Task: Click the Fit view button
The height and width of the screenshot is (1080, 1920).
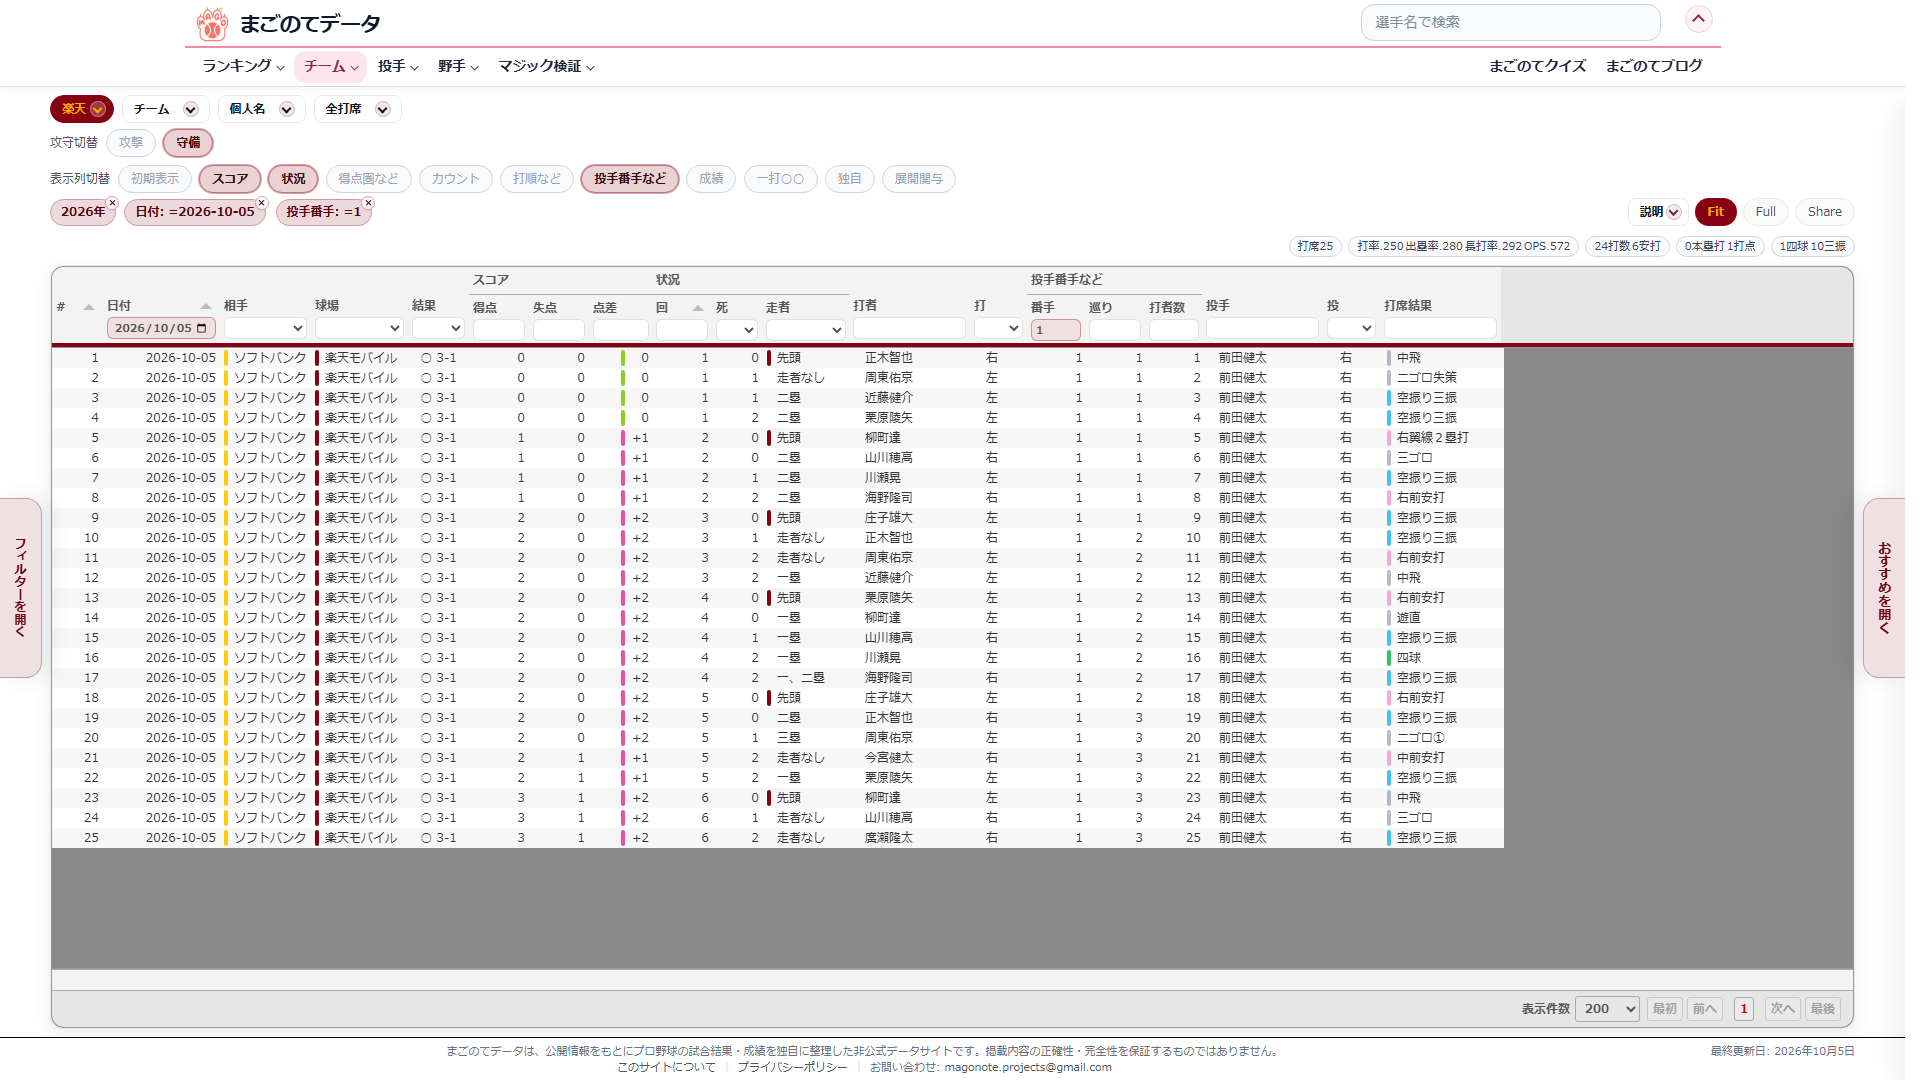Action: click(1715, 212)
